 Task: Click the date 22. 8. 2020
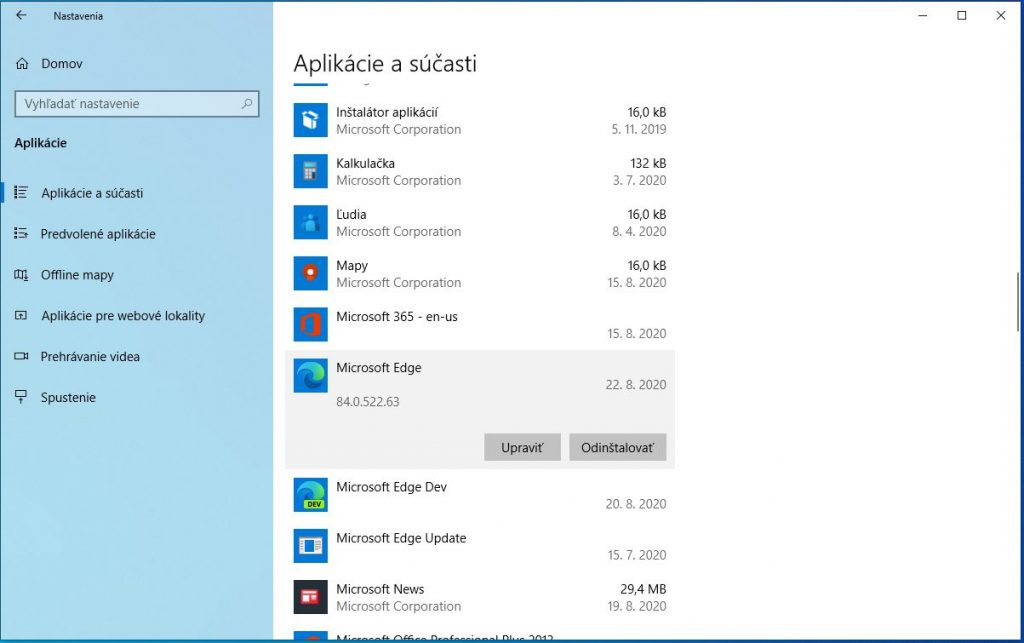[636, 384]
